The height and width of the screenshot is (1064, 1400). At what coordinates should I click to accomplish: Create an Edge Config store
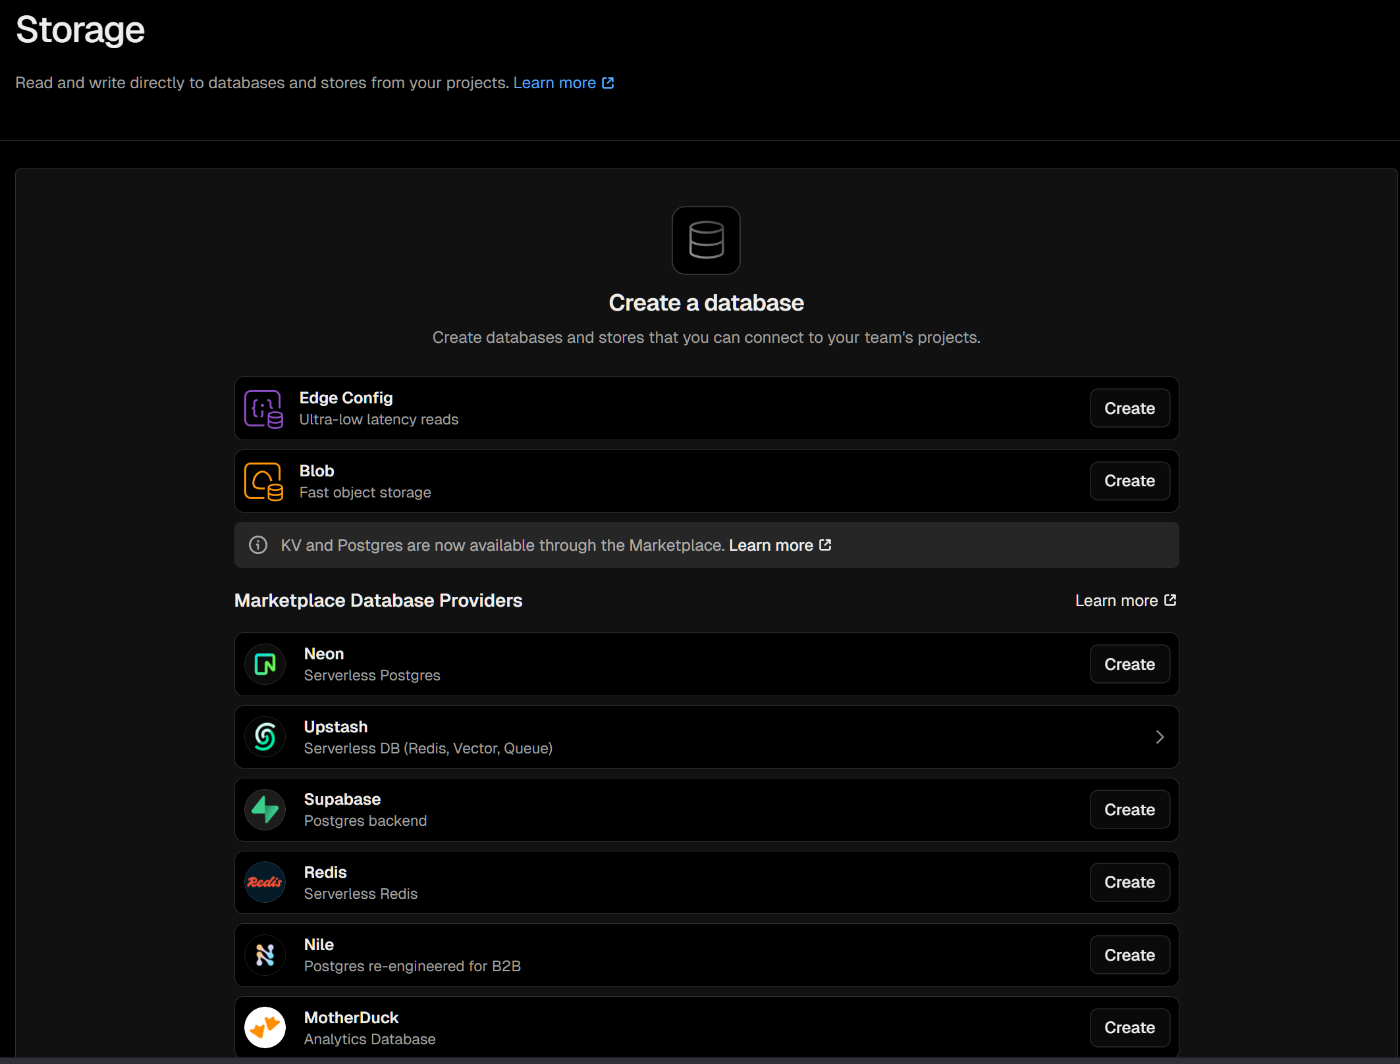pos(1130,408)
